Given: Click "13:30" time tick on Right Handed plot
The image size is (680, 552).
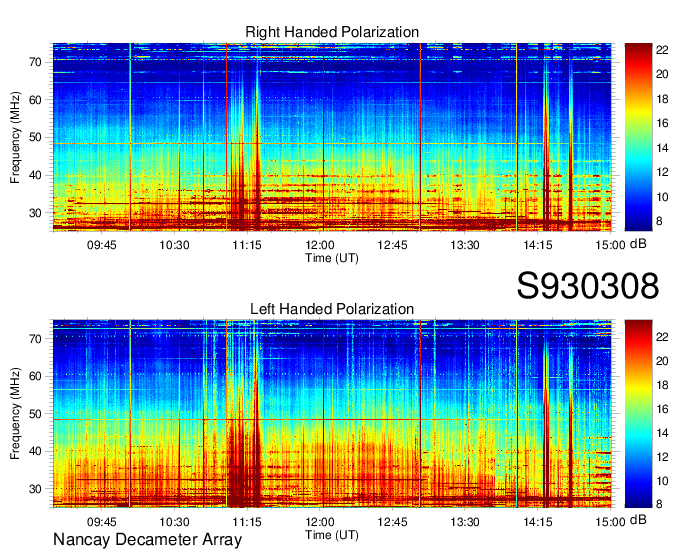Looking at the screenshot, I should pyautogui.click(x=465, y=245).
